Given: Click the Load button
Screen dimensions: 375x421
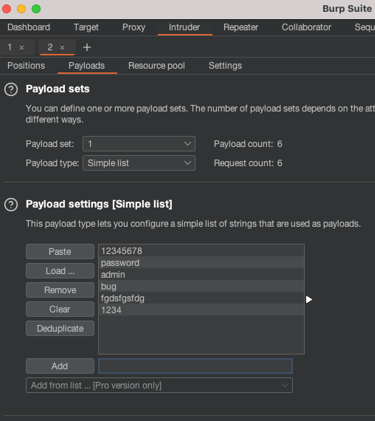Looking at the screenshot, I should (x=60, y=271).
